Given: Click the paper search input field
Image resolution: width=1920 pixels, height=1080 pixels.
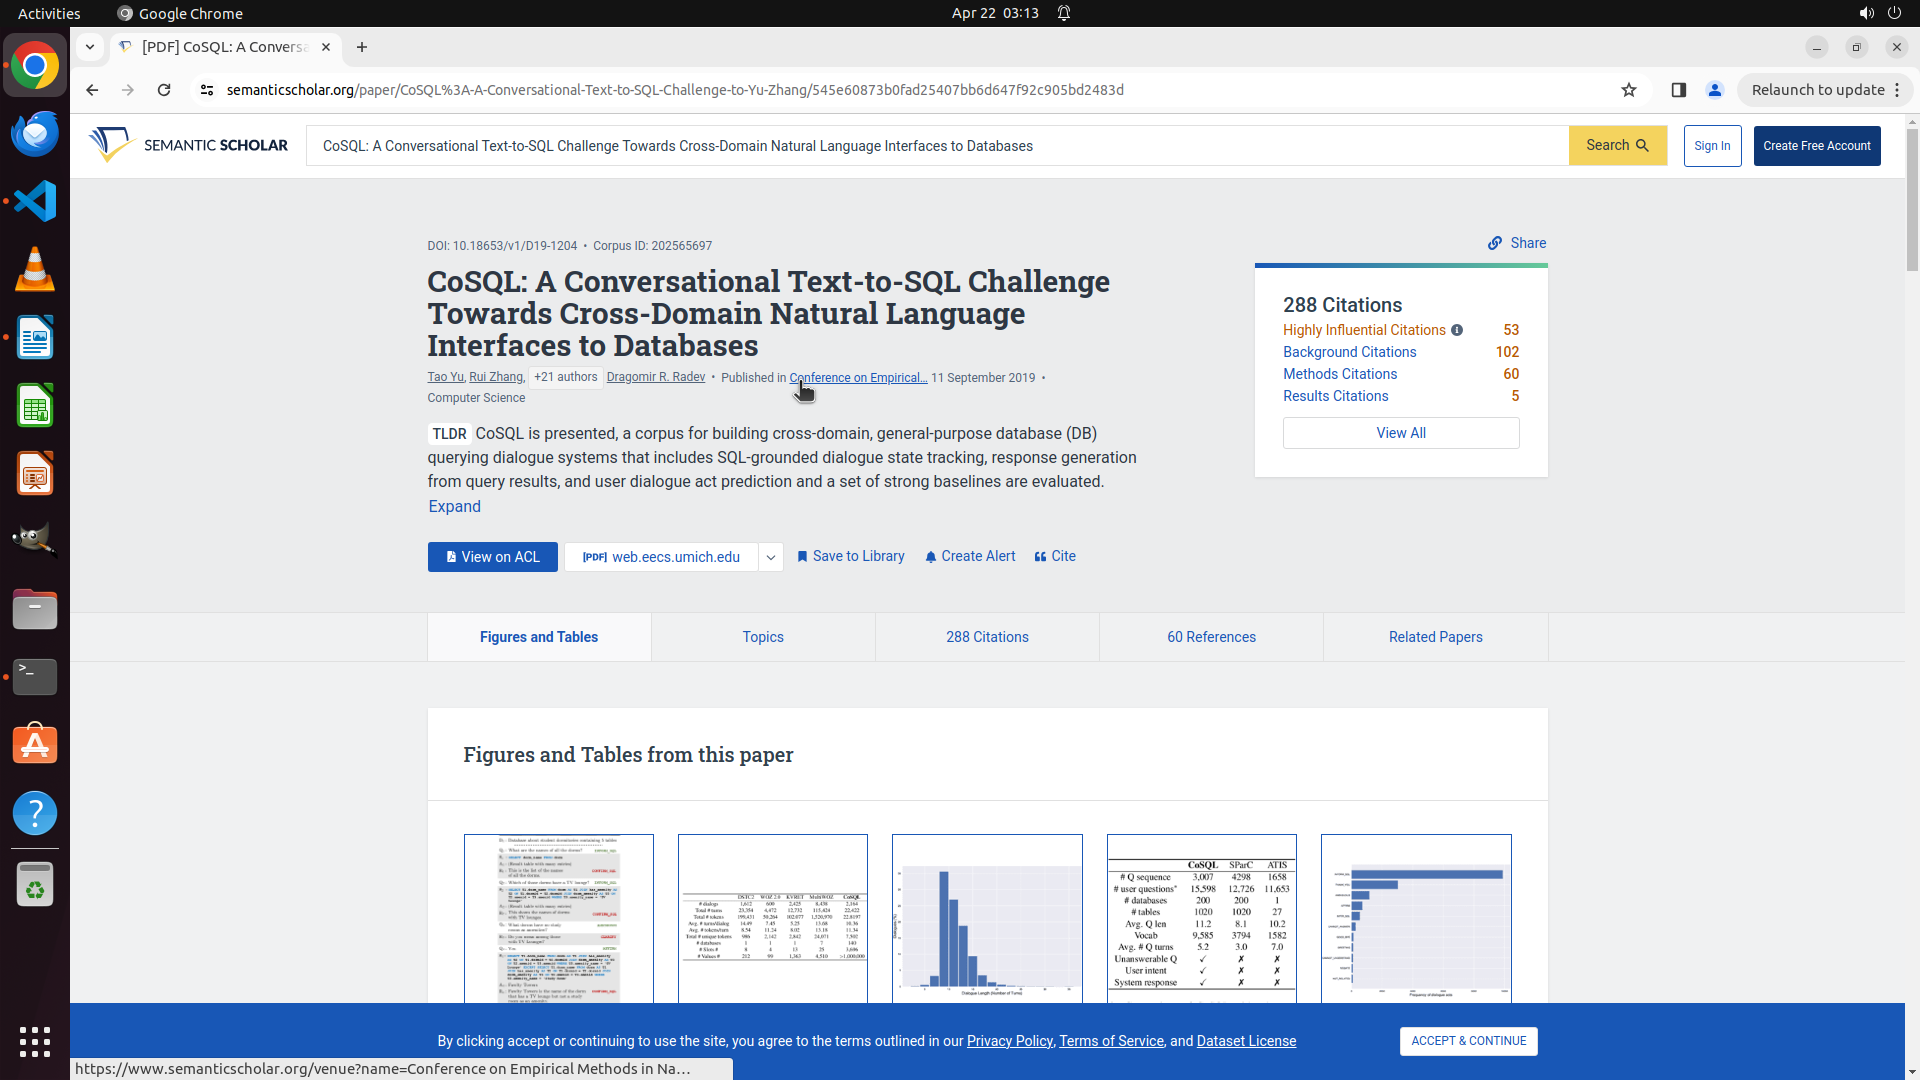Looking at the screenshot, I should coord(937,146).
